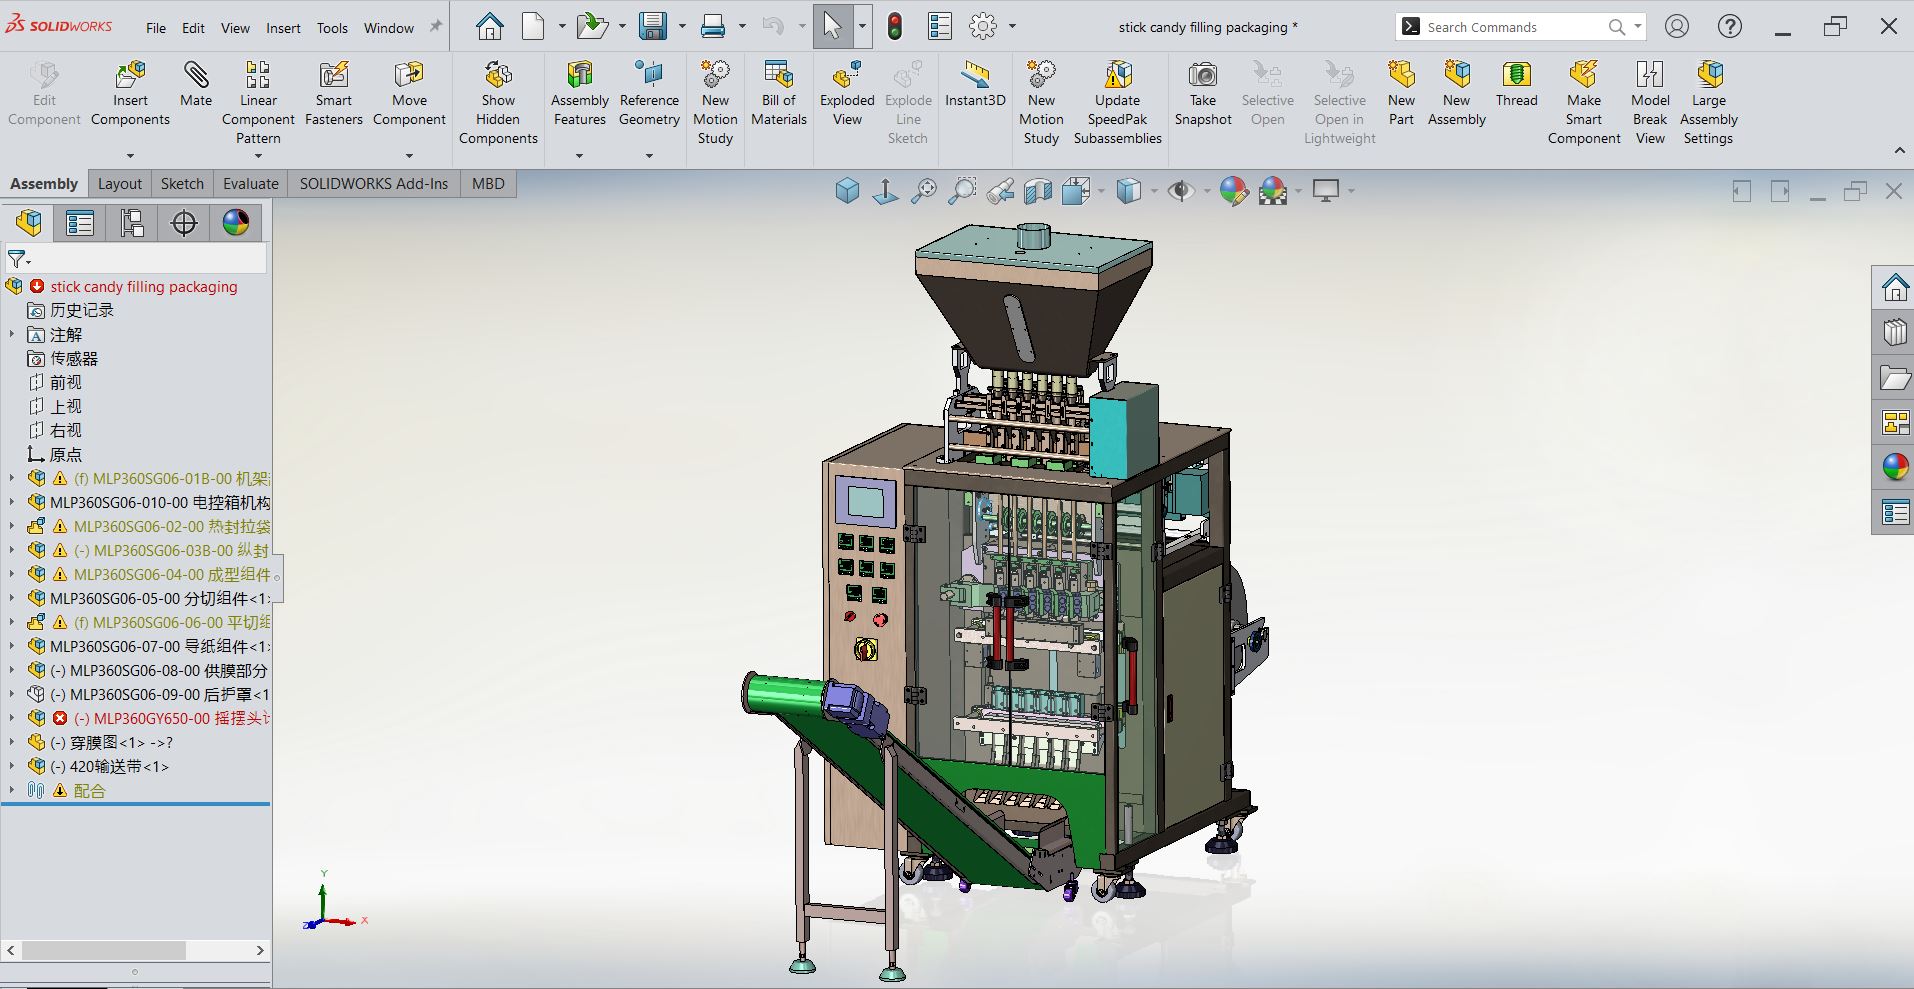1914x989 pixels.
Task: Click Show Hidden Components
Action: pyautogui.click(x=498, y=103)
